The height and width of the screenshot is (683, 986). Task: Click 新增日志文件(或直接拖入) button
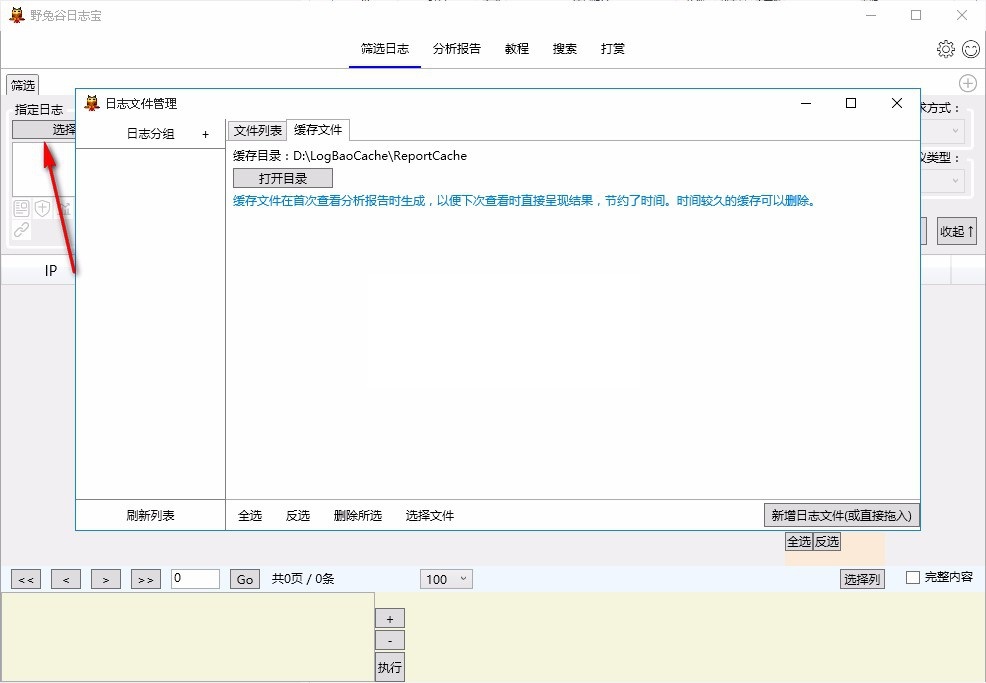841,515
